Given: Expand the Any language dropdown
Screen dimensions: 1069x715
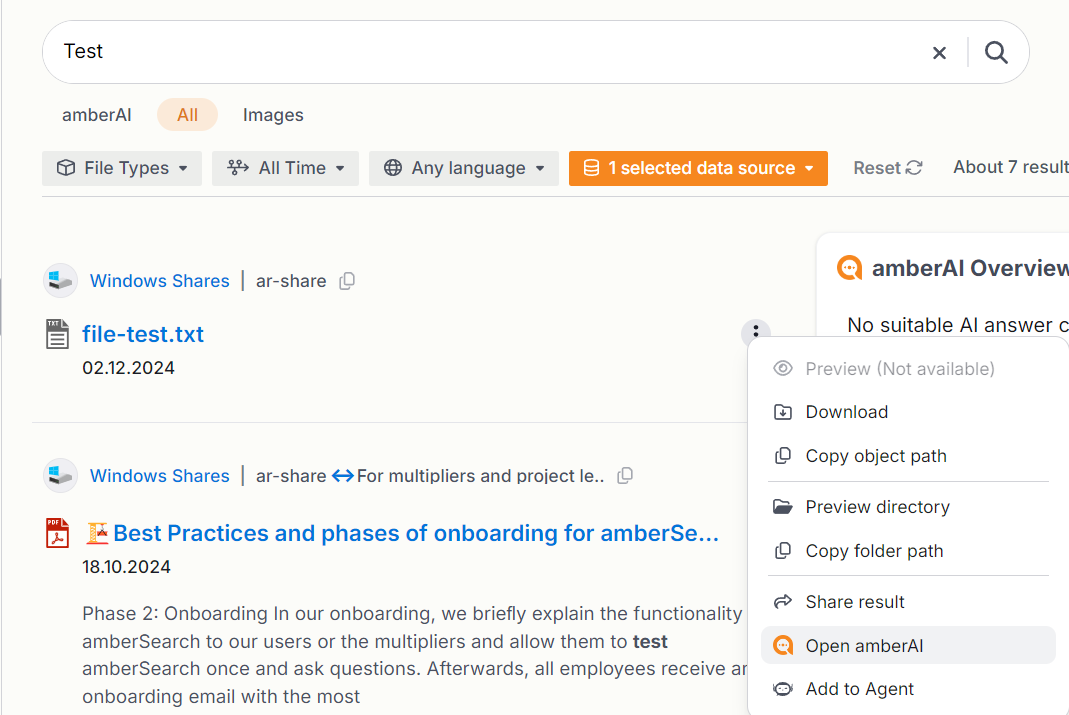Looking at the screenshot, I should tap(464, 168).
